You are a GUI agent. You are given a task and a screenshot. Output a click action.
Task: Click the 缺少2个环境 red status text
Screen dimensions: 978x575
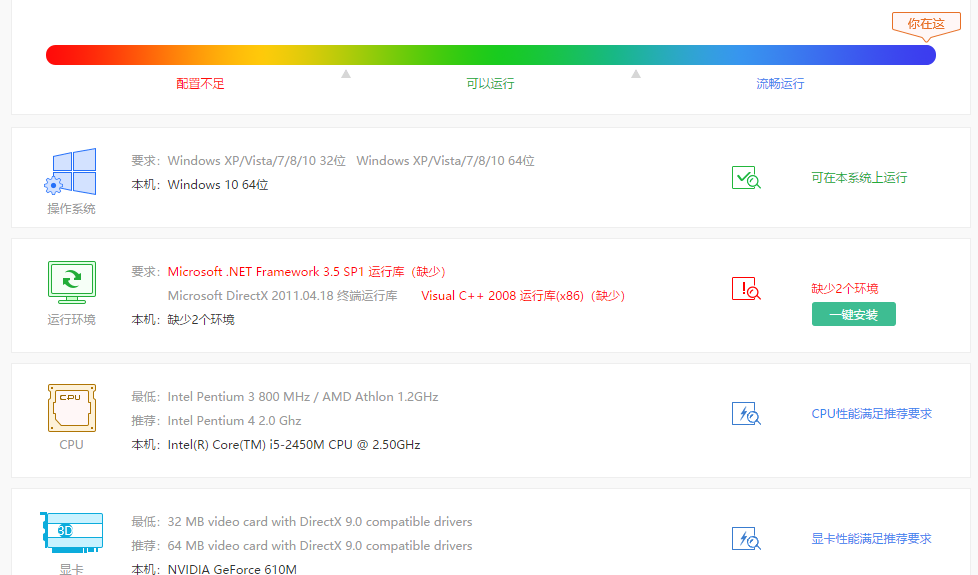(x=845, y=288)
